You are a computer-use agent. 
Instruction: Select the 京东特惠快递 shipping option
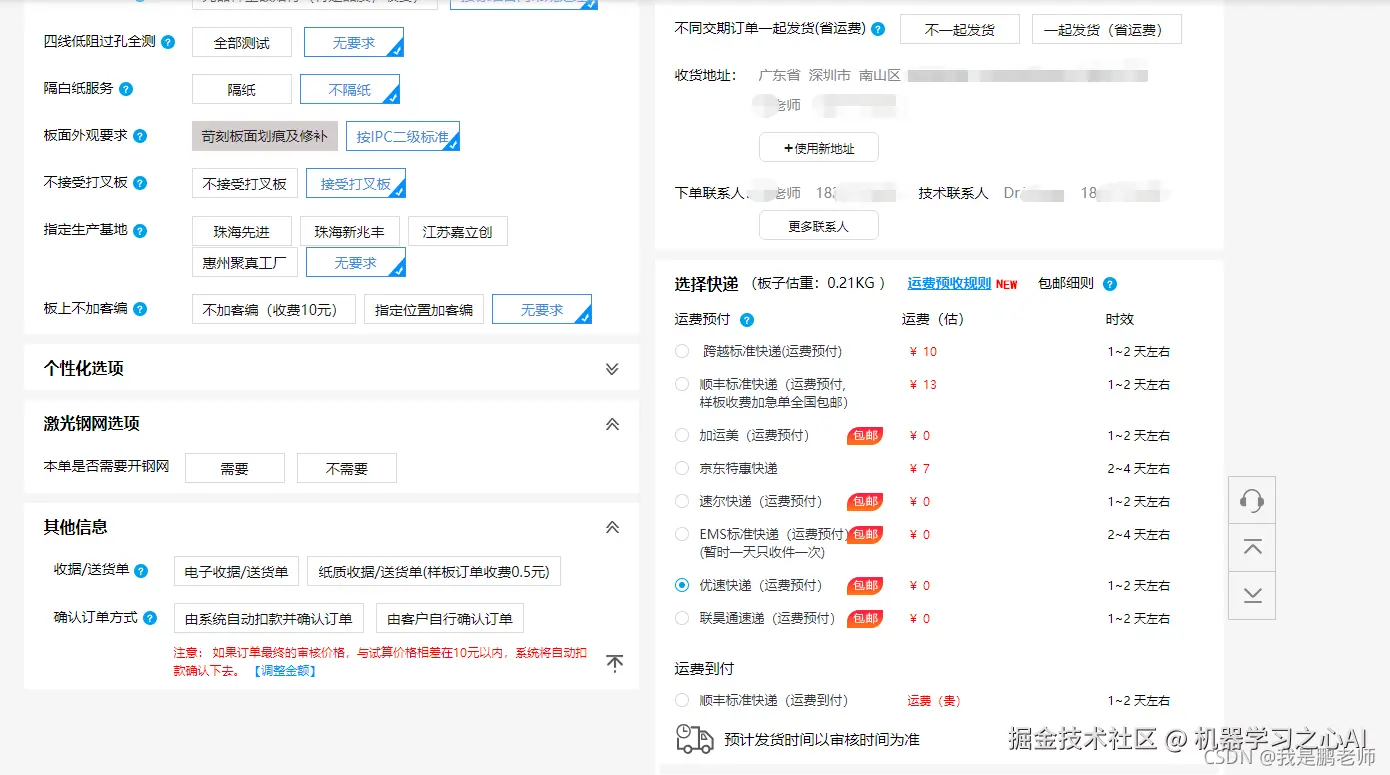point(680,468)
